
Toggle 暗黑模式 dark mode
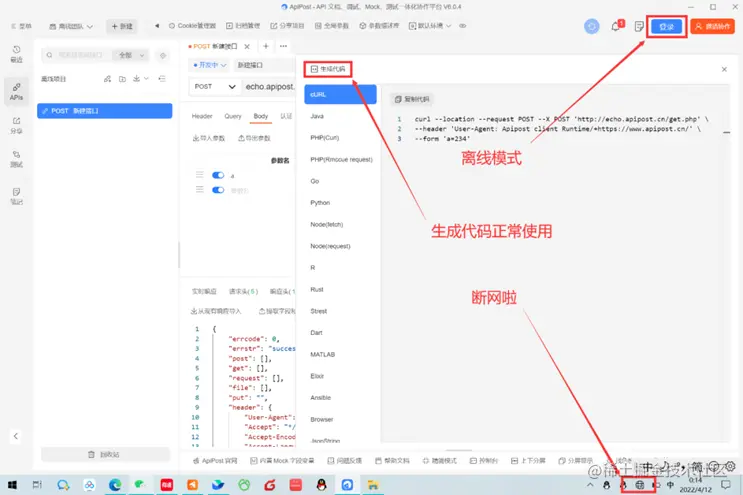(440, 460)
